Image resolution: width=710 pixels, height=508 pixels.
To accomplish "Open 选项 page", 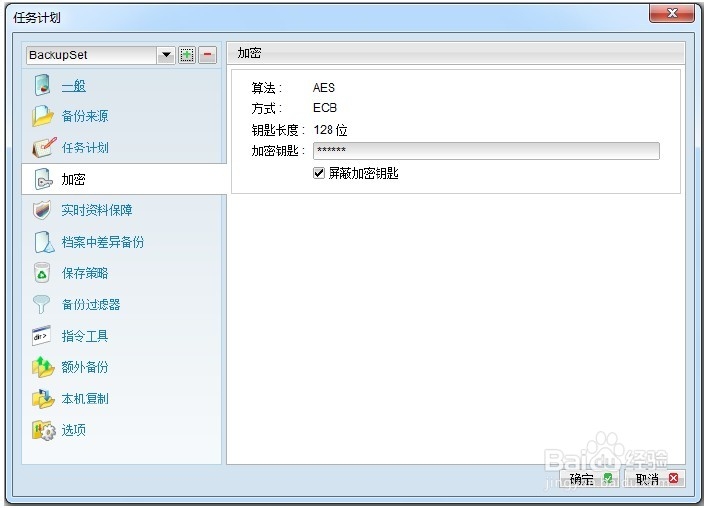I will point(73,430).
